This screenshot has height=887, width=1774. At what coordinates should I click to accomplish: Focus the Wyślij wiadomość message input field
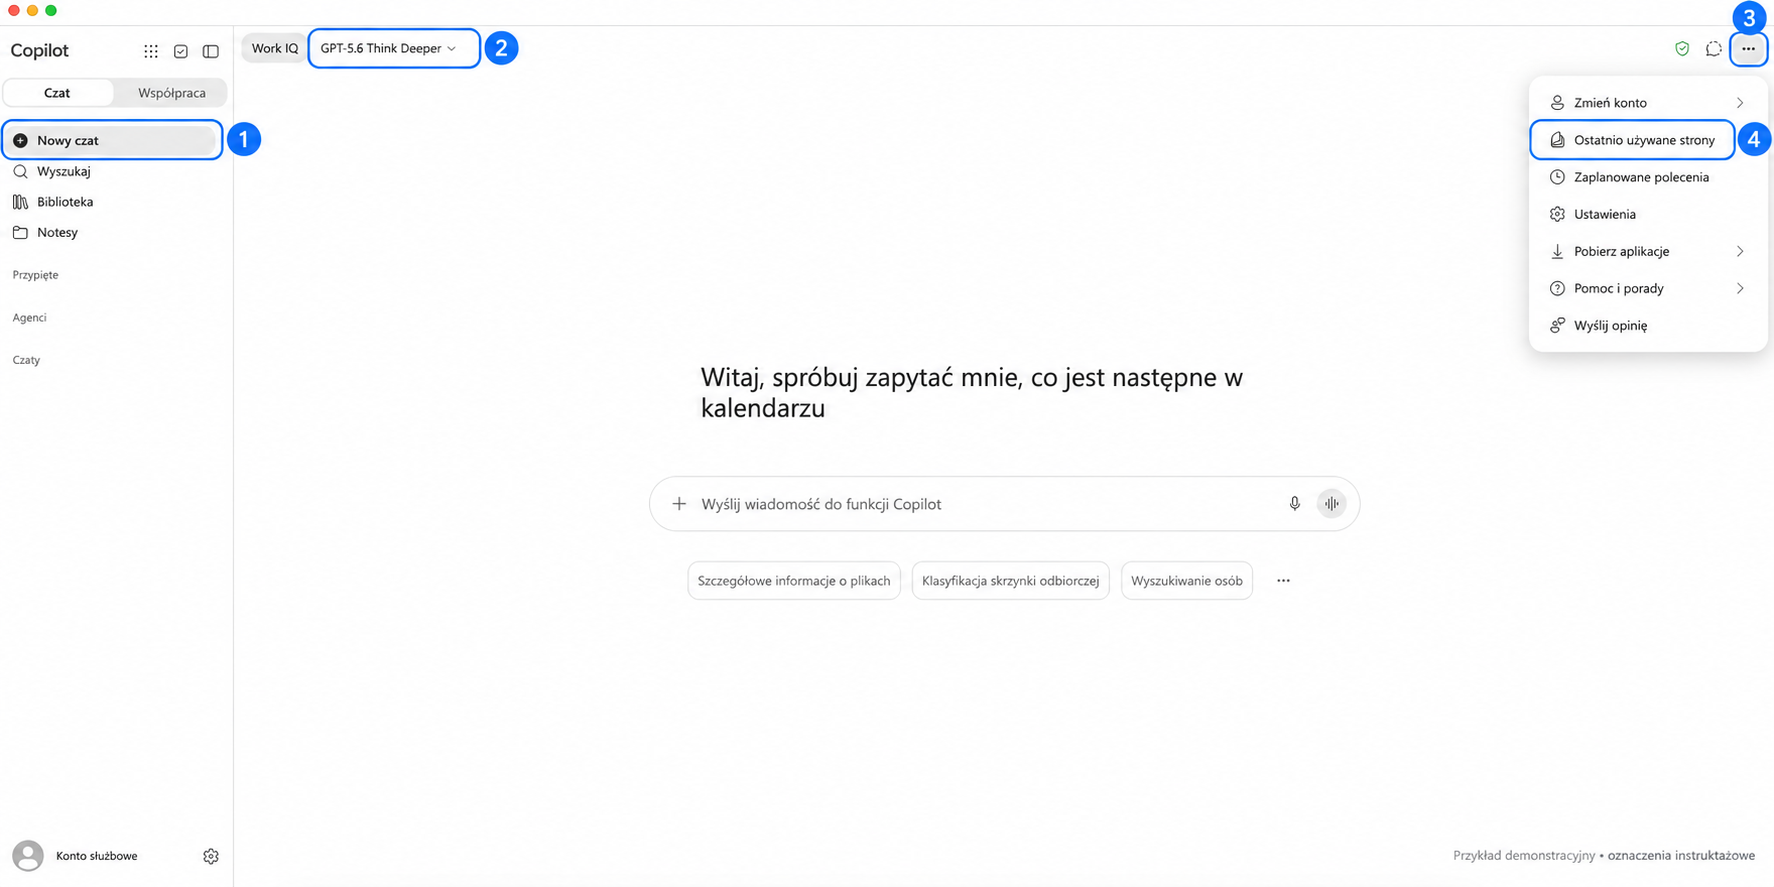[x=985, y=504]
